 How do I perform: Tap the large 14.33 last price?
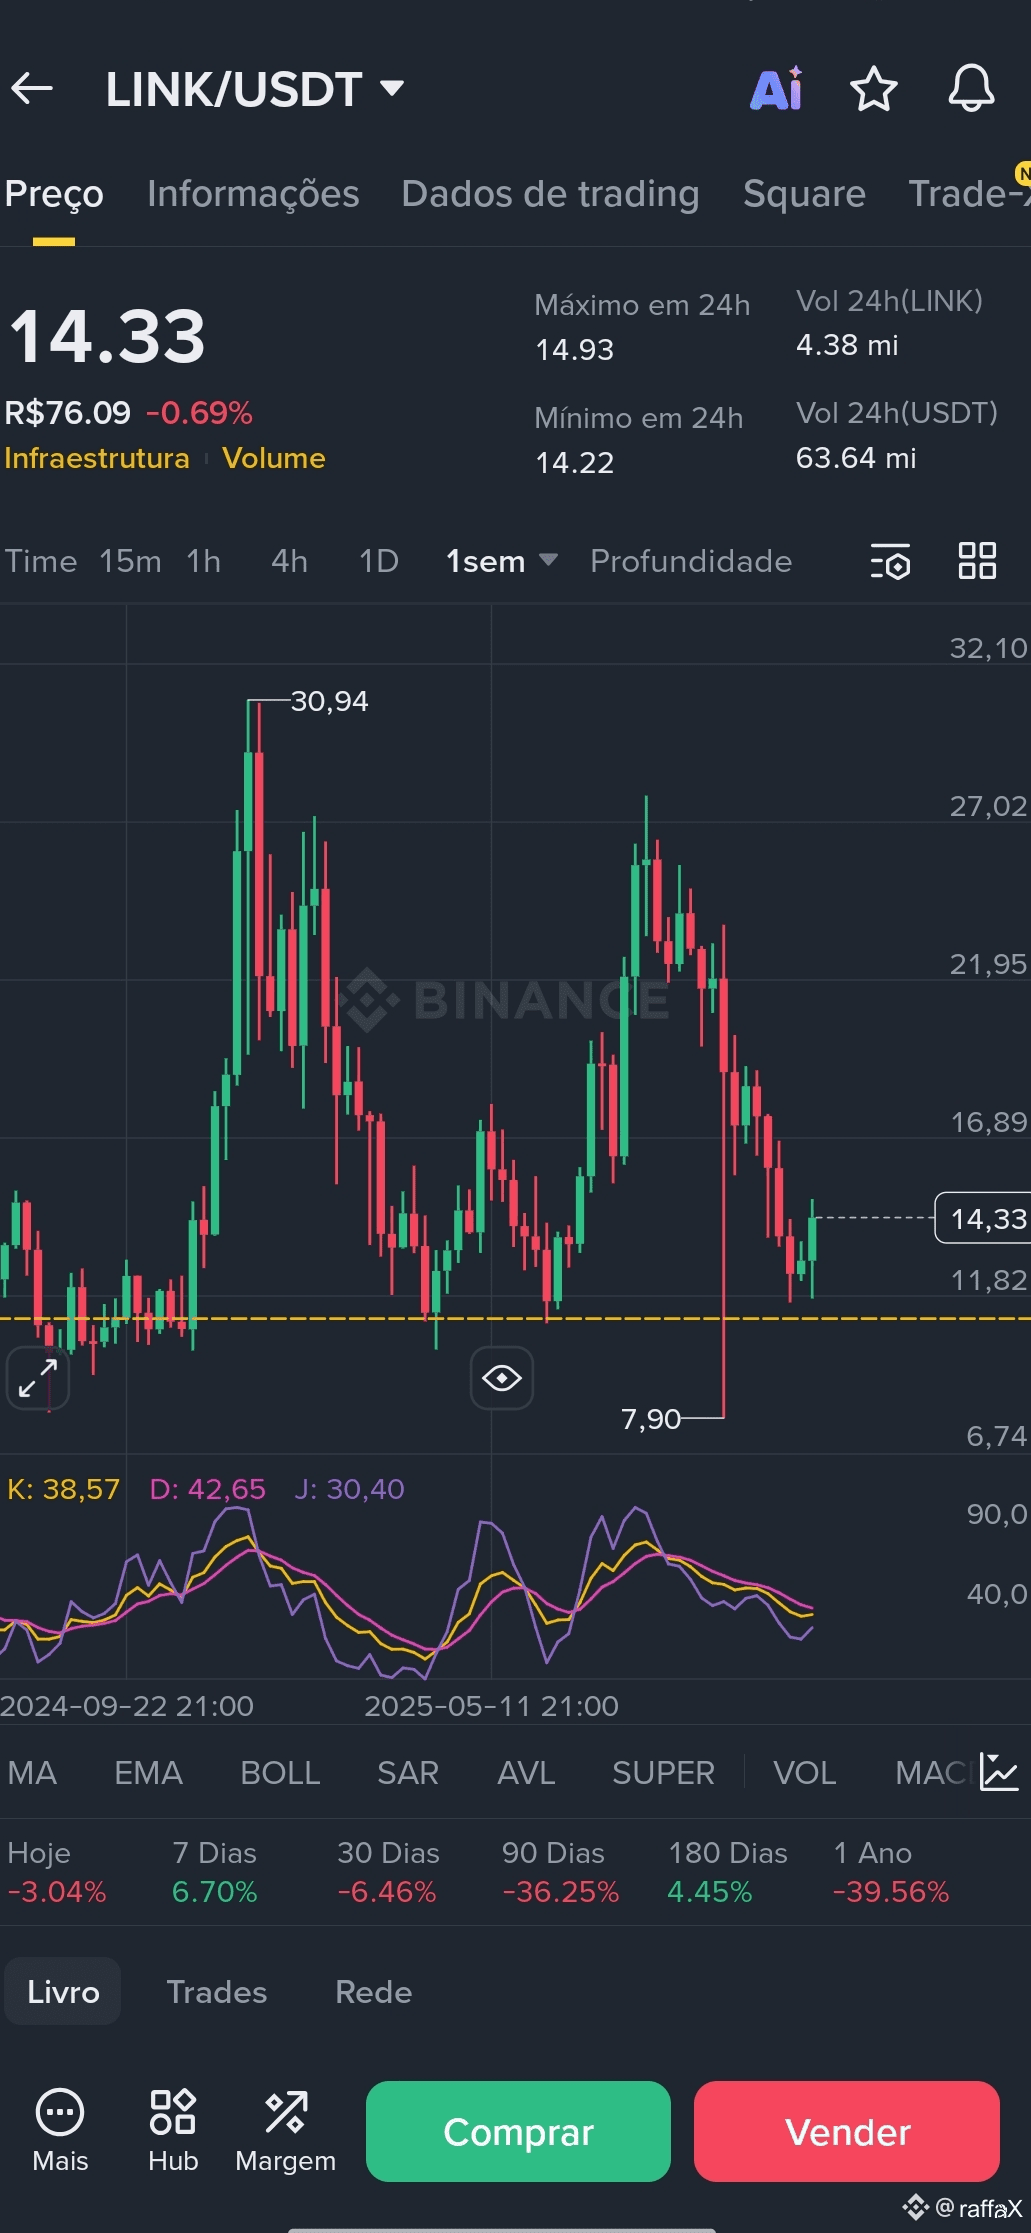pos(107,336)
